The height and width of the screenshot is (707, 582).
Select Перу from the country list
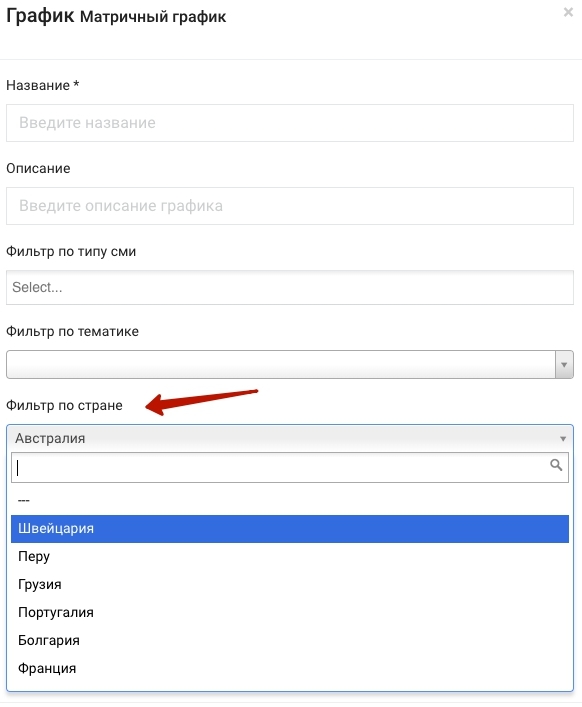[290, 556]
